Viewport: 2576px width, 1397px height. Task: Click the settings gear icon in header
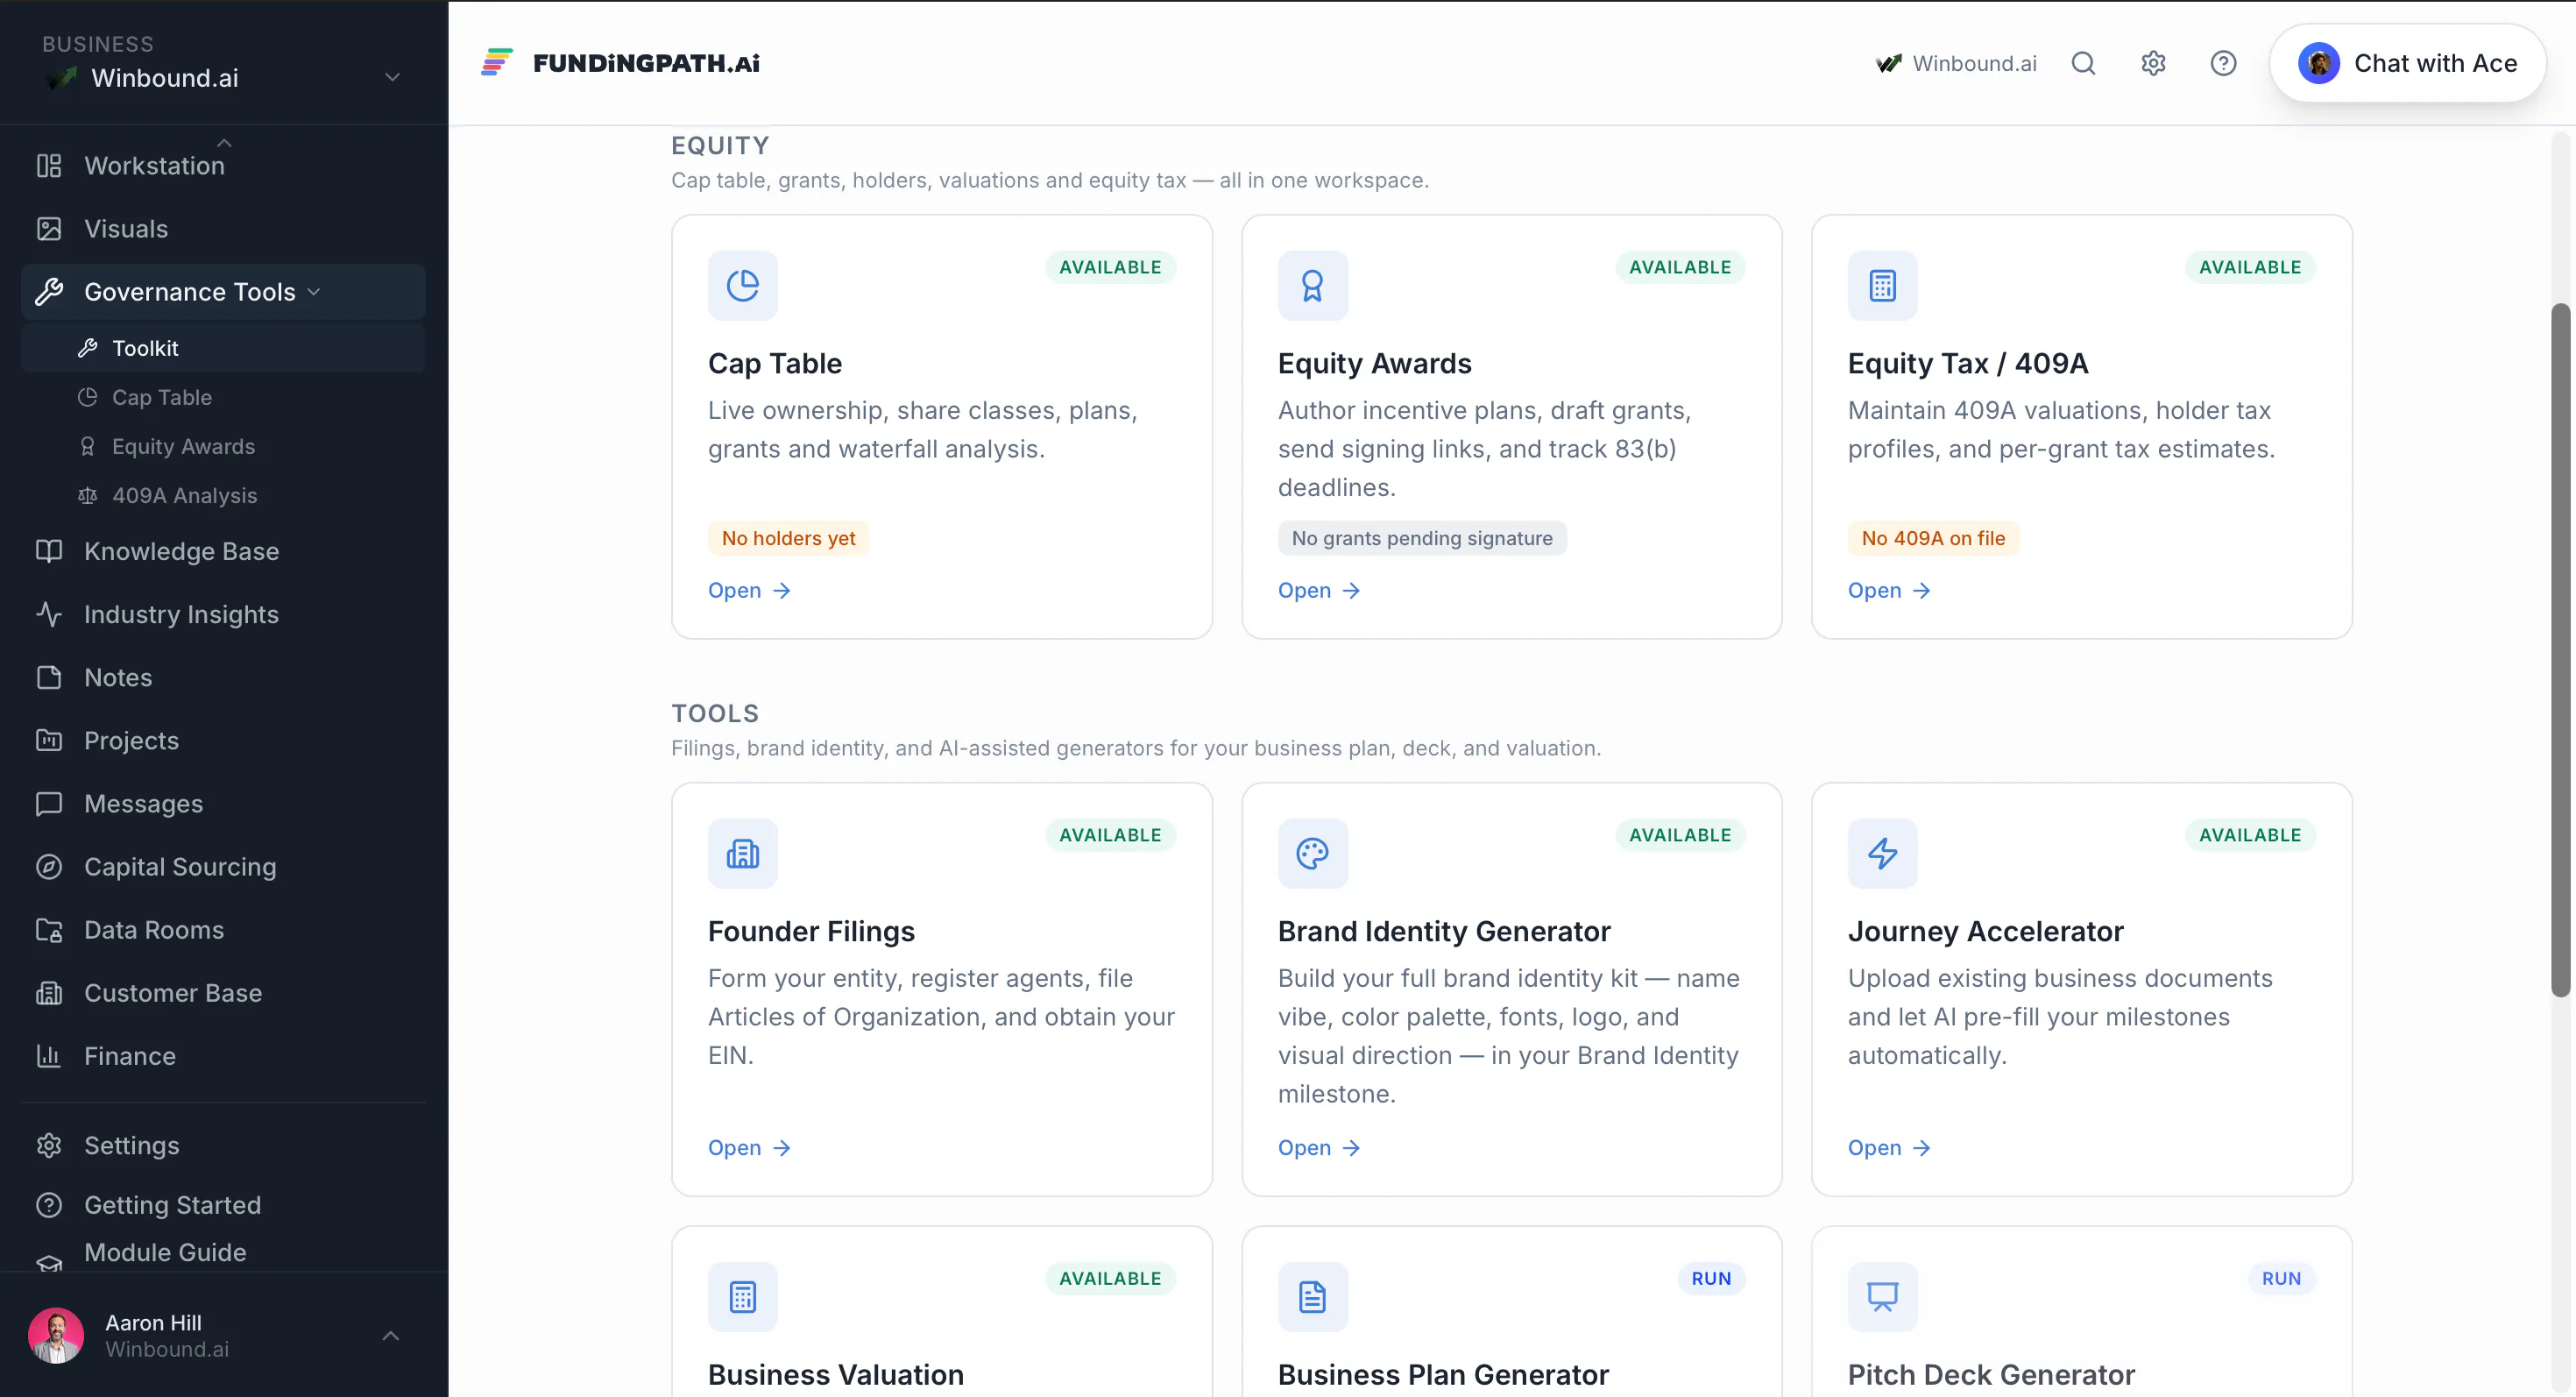pos(2153,63)
